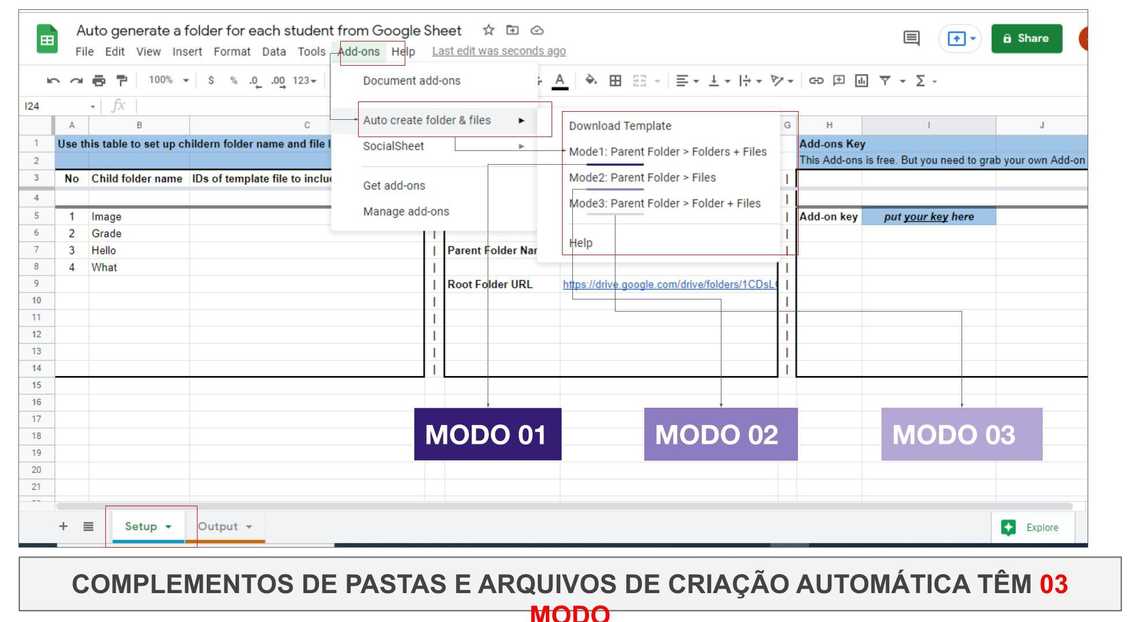The width and height of the screenshot is (1140, 622).
Task: Click the green Share button
Action: (x=1027, y=39)
